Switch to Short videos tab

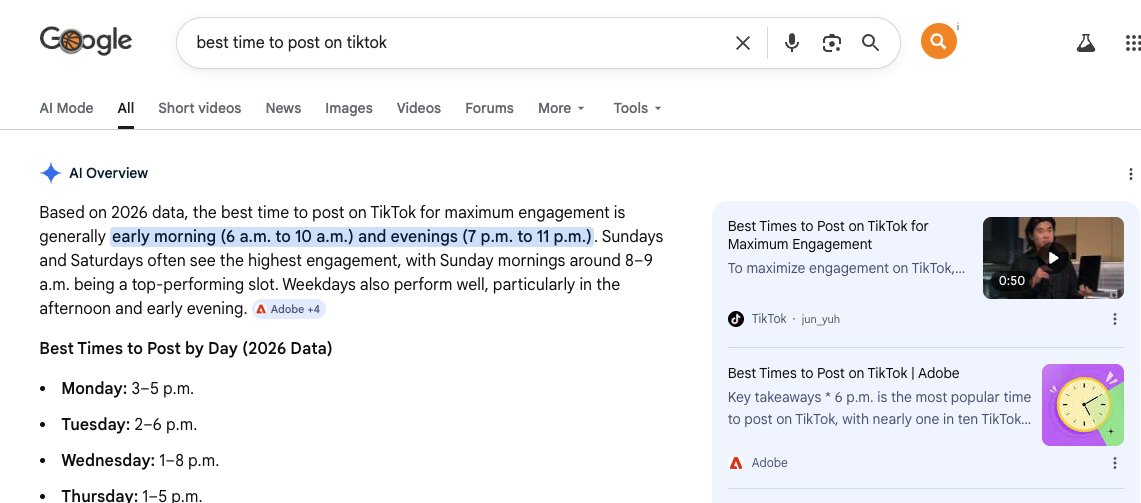pyautogui.click(x=199, y=108)
